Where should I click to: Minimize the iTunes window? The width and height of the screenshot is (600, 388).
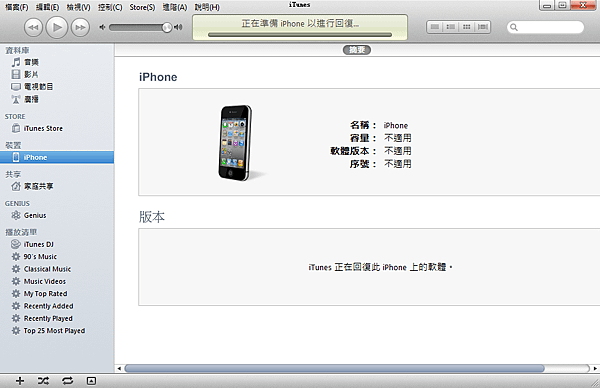547,5
